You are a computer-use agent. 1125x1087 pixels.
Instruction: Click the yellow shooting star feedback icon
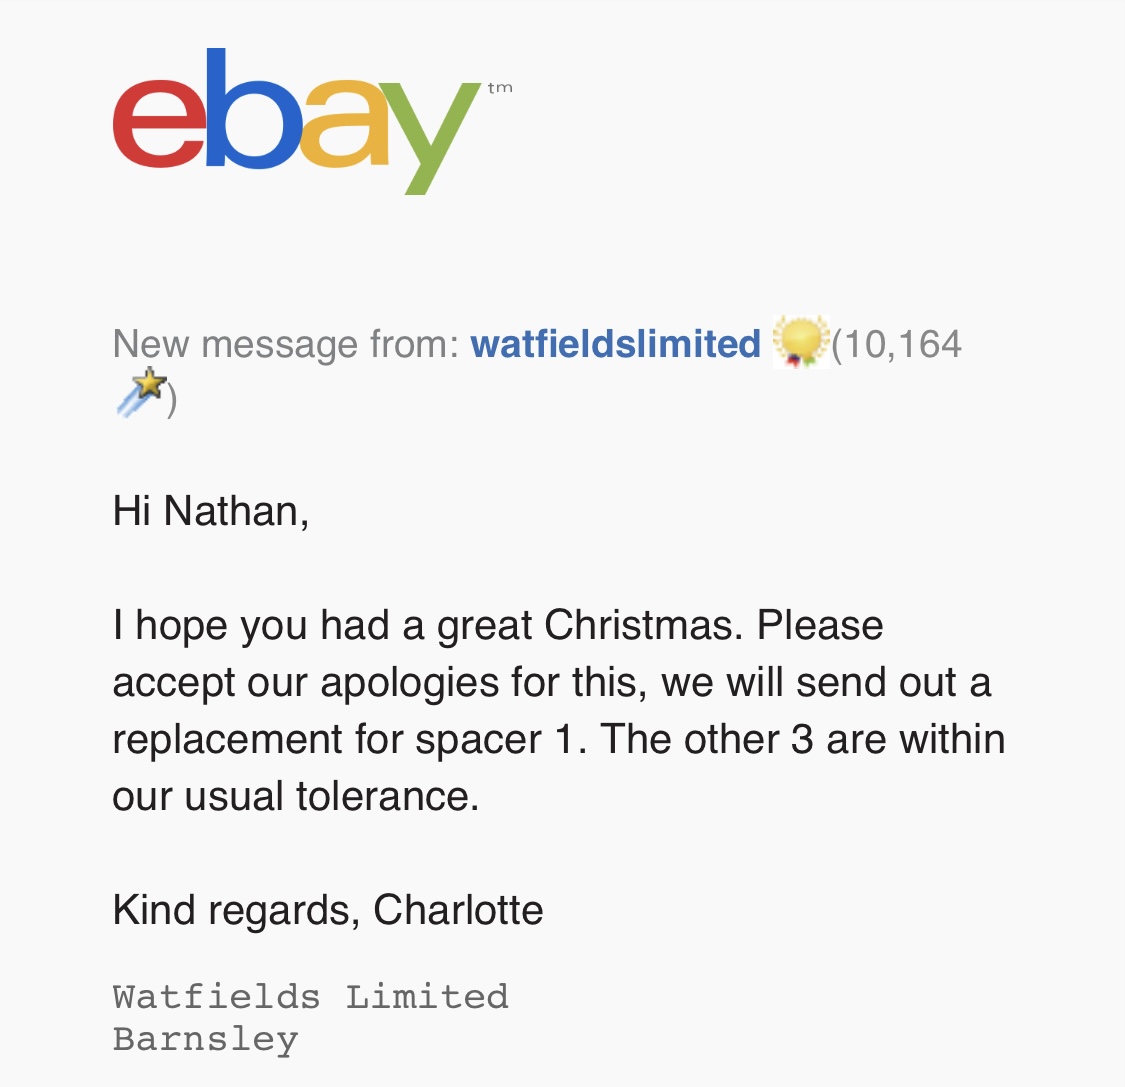[x=141, y=392]
